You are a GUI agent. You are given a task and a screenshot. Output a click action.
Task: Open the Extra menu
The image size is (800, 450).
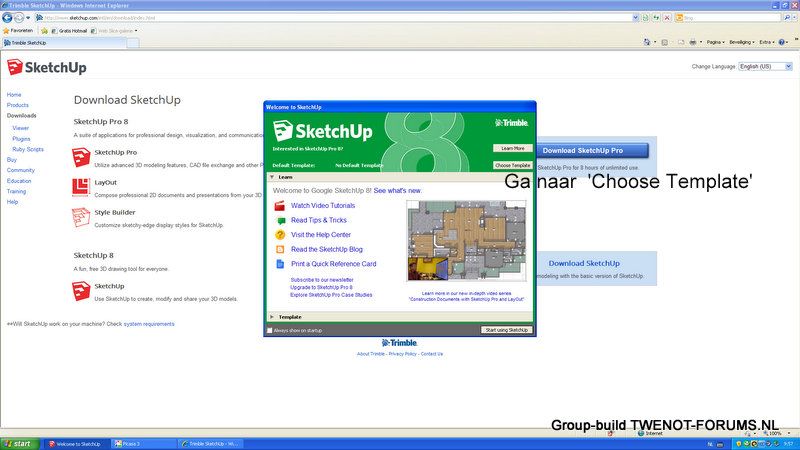coord(767,42)
